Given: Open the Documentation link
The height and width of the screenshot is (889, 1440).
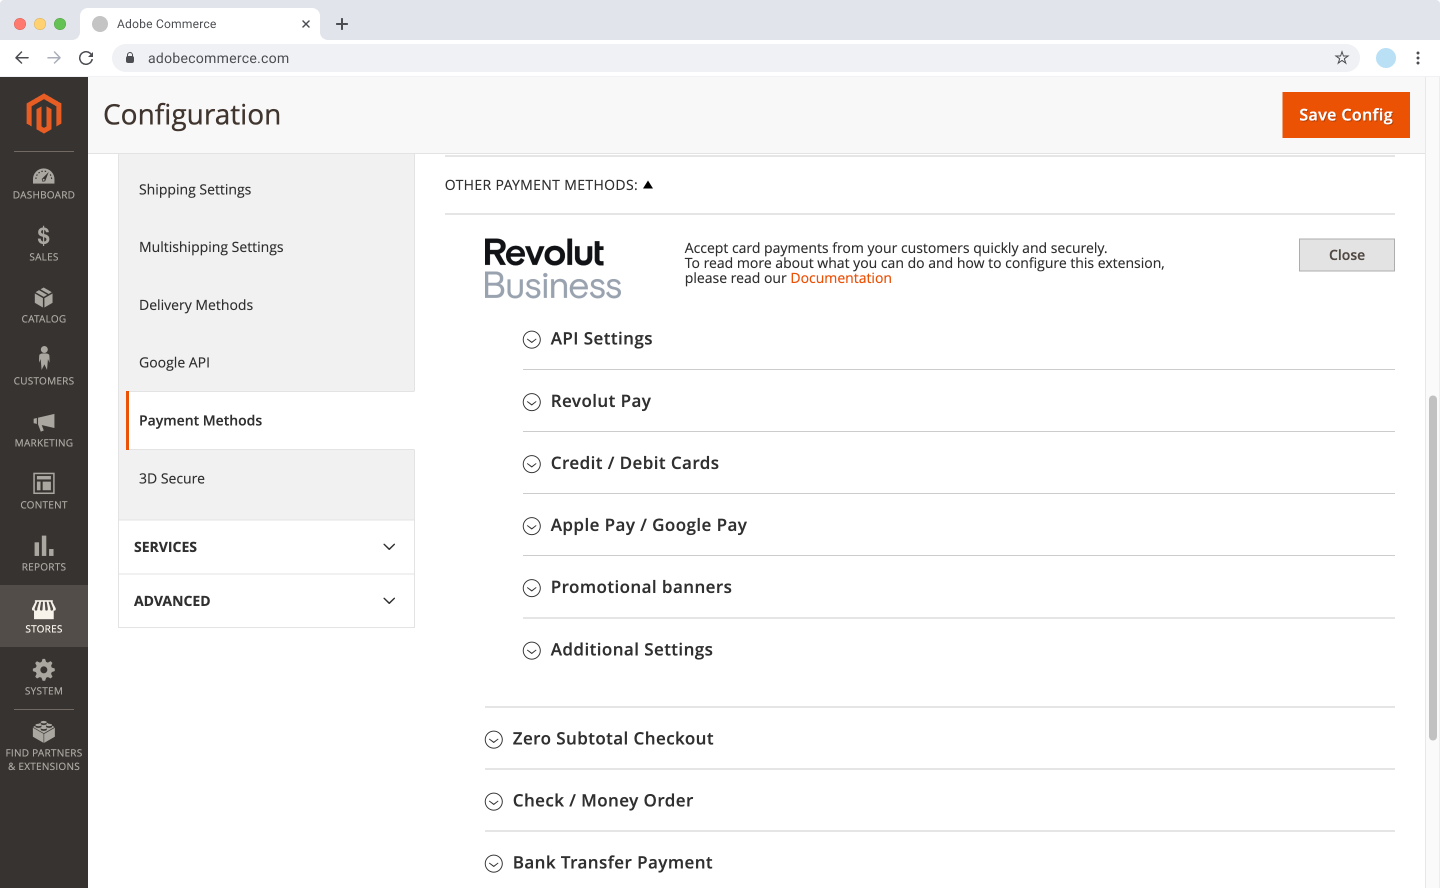Looking at the screenshot, I should (841, 278).
